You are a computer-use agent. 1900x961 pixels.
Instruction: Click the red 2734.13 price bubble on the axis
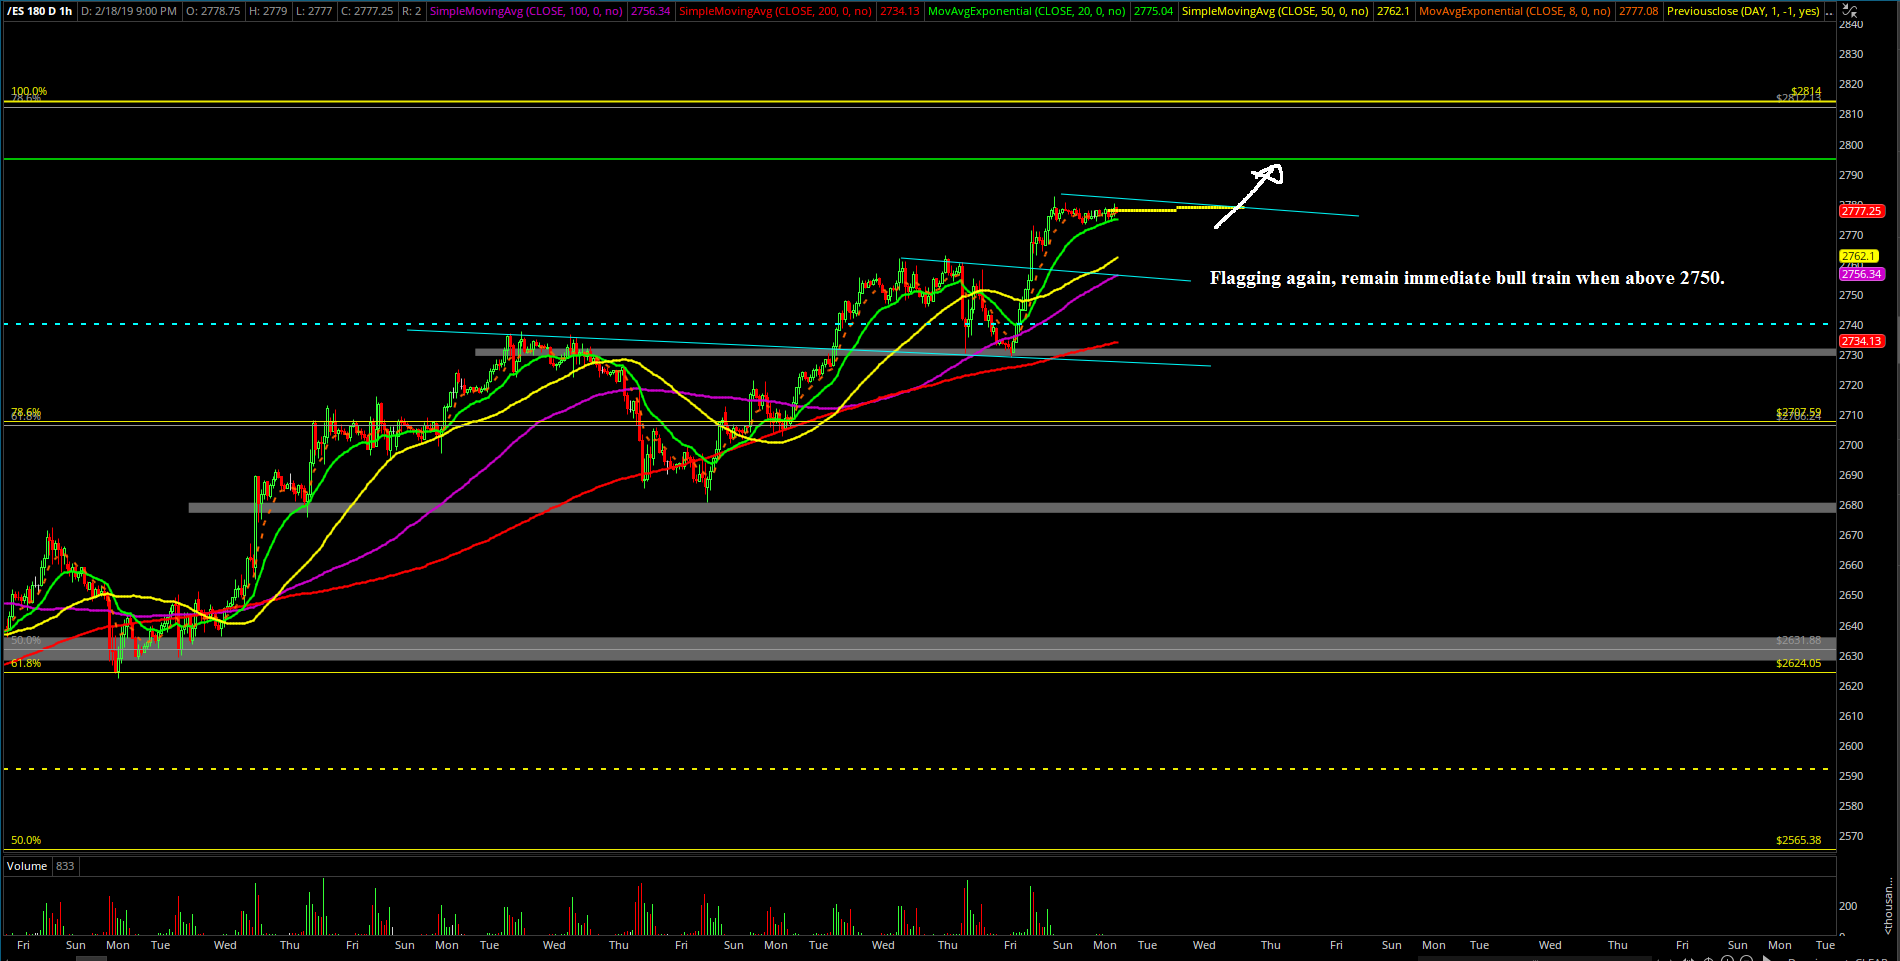tap(1862, 341)
